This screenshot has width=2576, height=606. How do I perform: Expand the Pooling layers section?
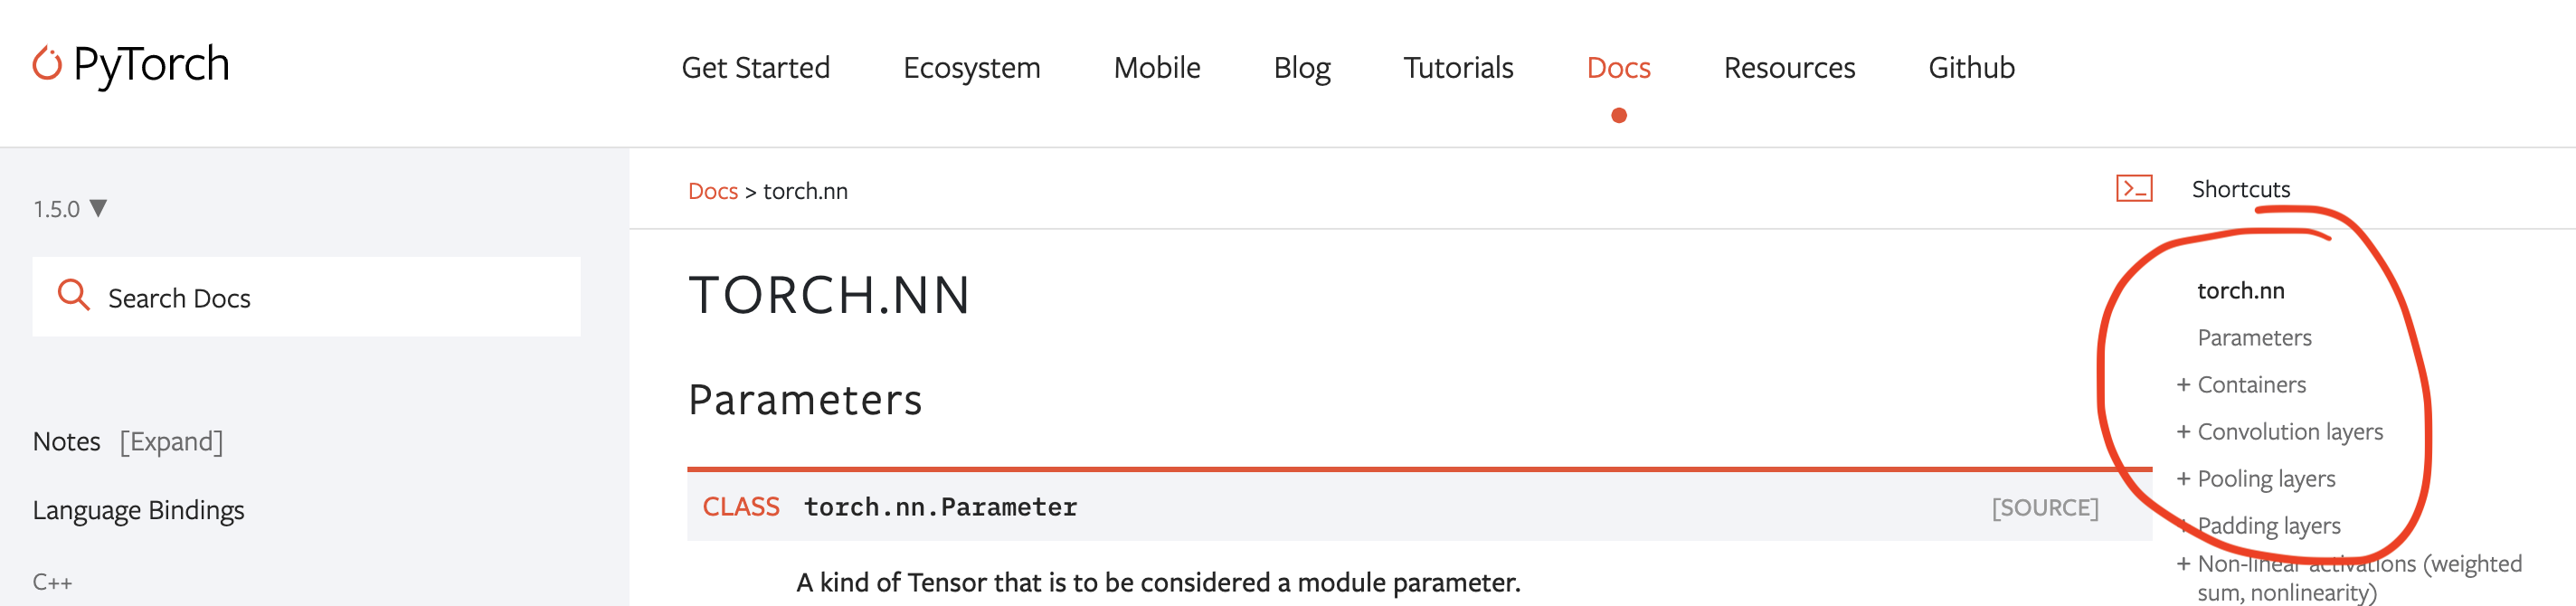coord(2266,478)
